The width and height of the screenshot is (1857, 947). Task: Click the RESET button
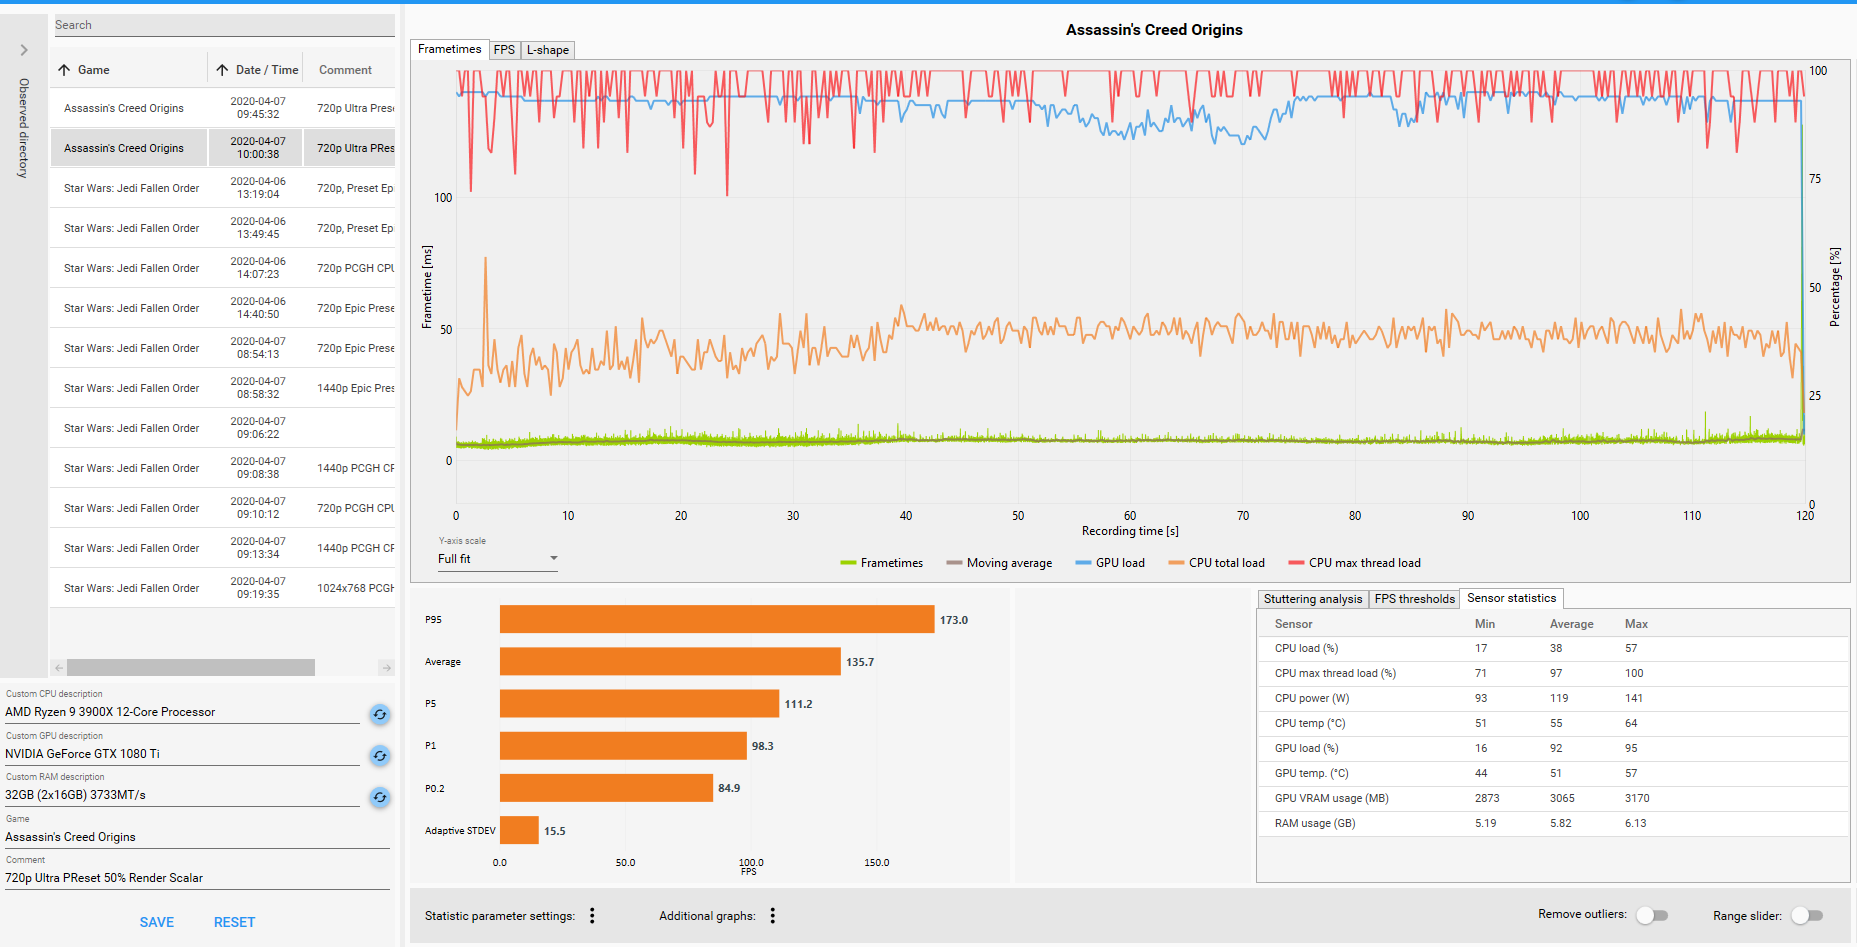[x=235, y=922]
